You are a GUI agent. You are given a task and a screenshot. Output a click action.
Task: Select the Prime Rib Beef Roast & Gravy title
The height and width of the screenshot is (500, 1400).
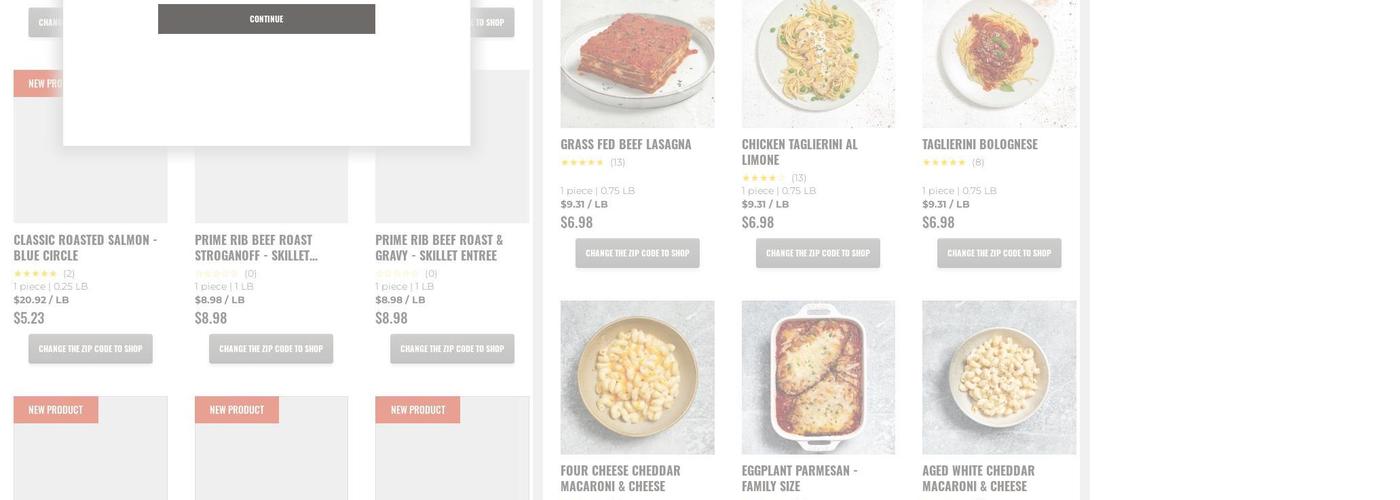click(x=439, y=247)
